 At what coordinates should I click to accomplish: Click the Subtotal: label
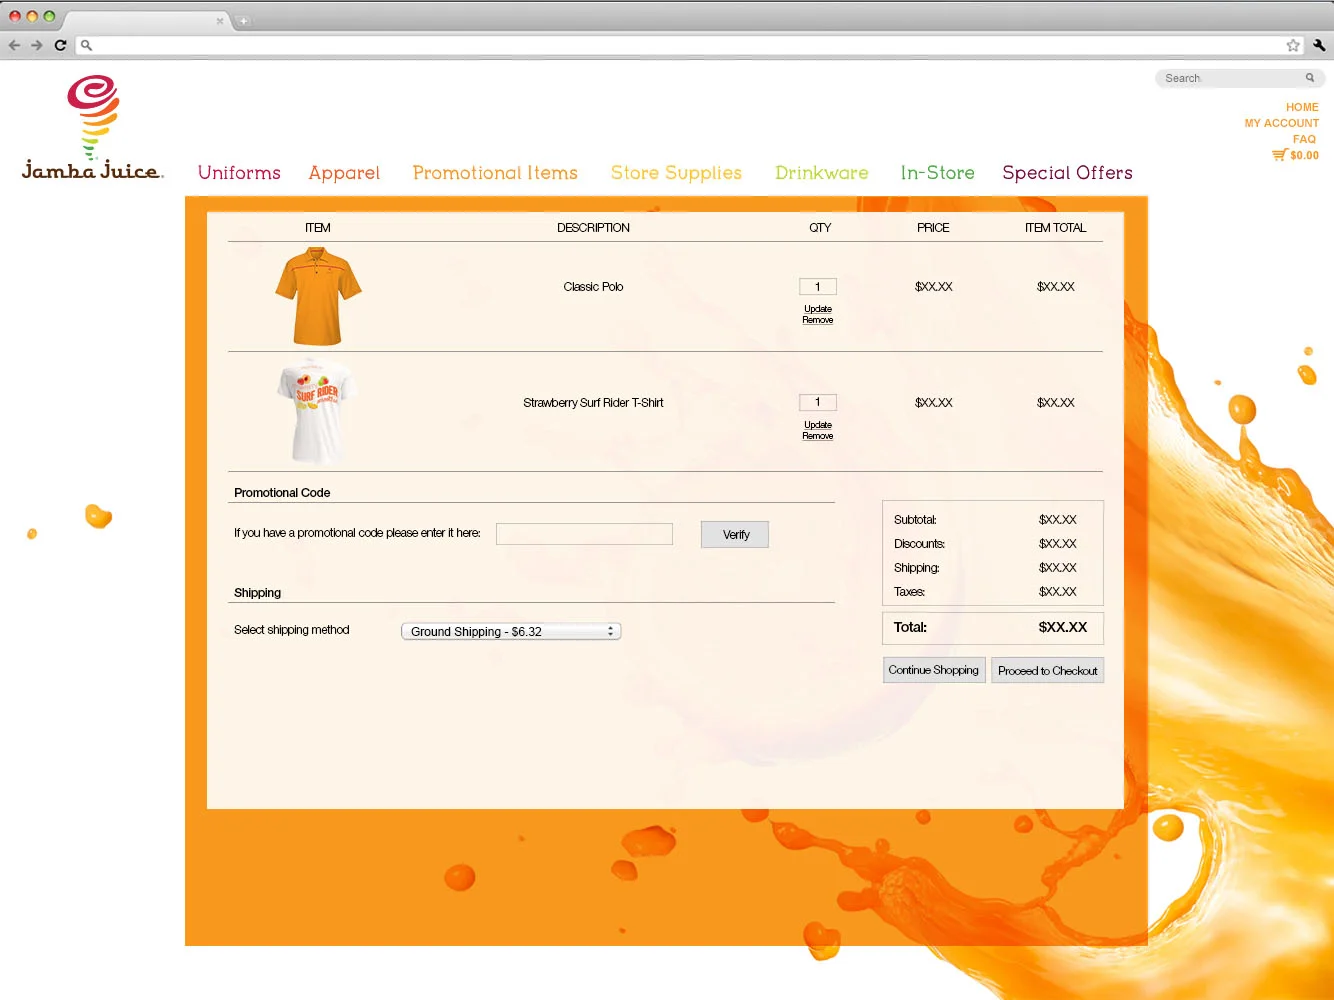[915, 520]
